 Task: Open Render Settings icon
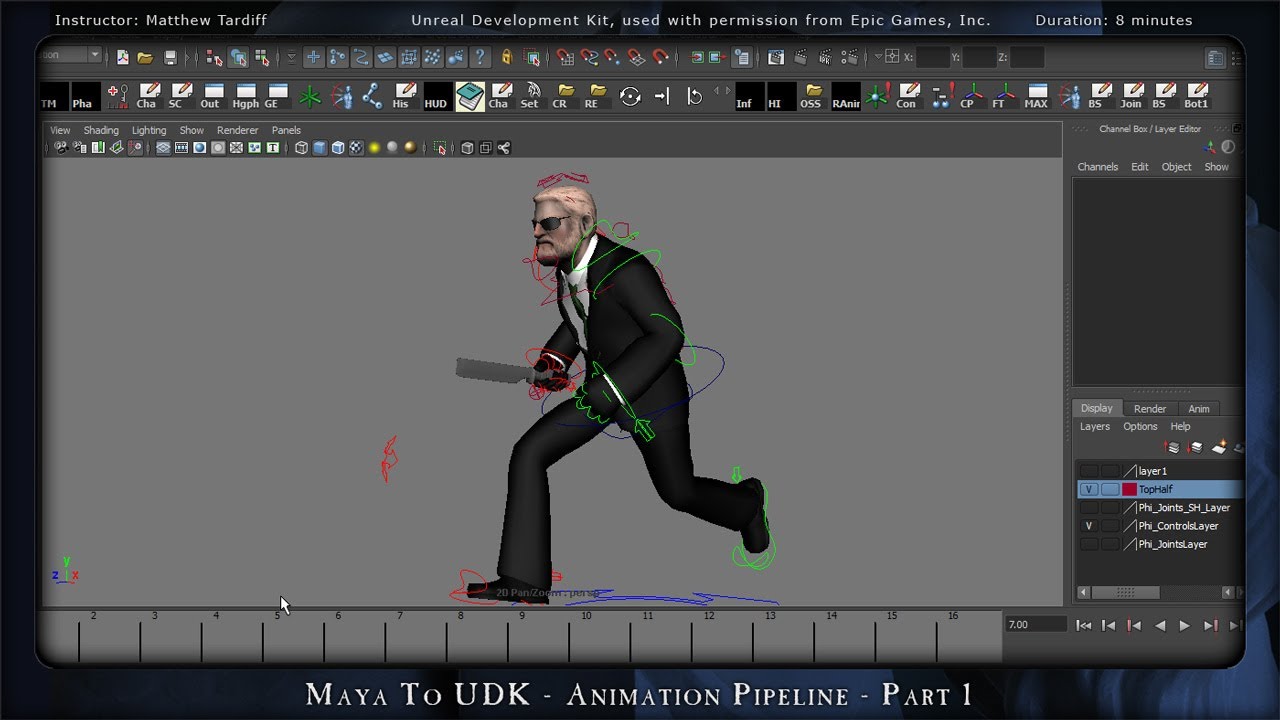point(848,58)
